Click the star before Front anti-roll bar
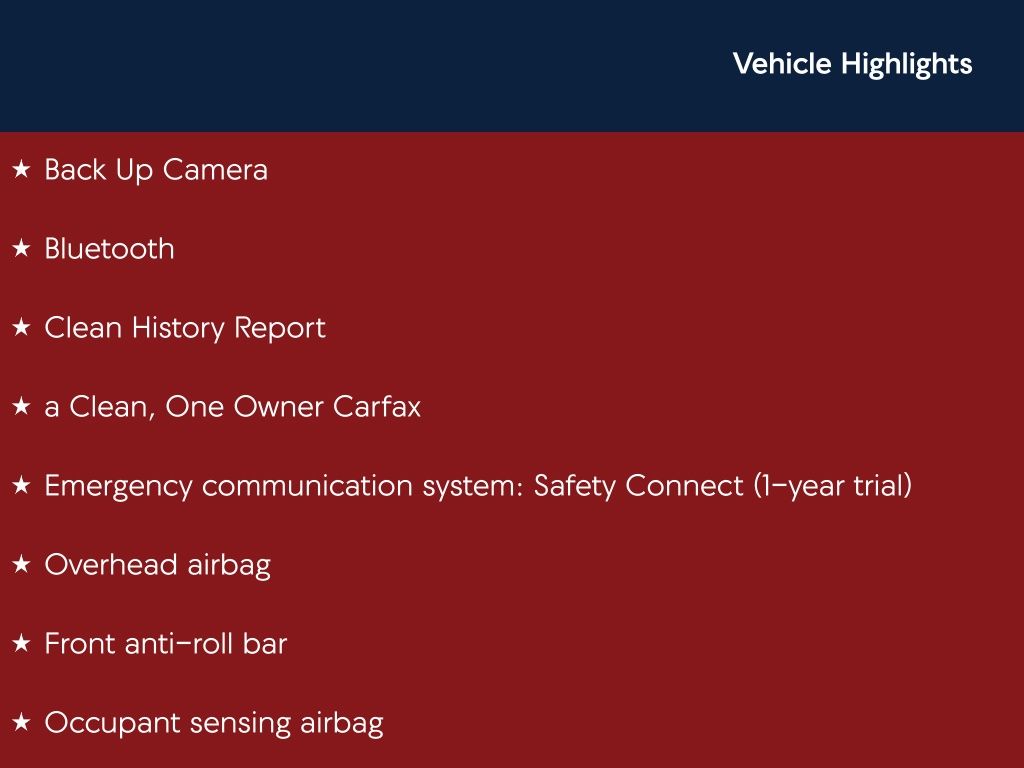 [x=21, y=644]
